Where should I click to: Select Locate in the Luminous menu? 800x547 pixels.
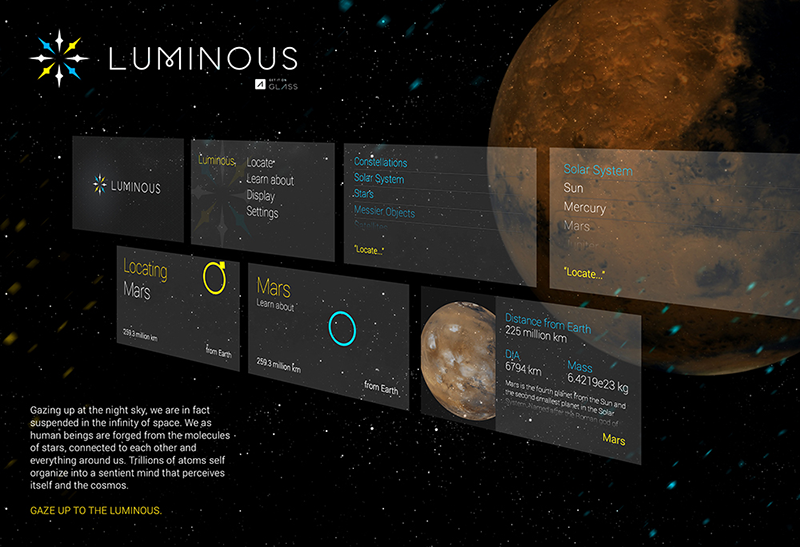click(x=260, y=163)
